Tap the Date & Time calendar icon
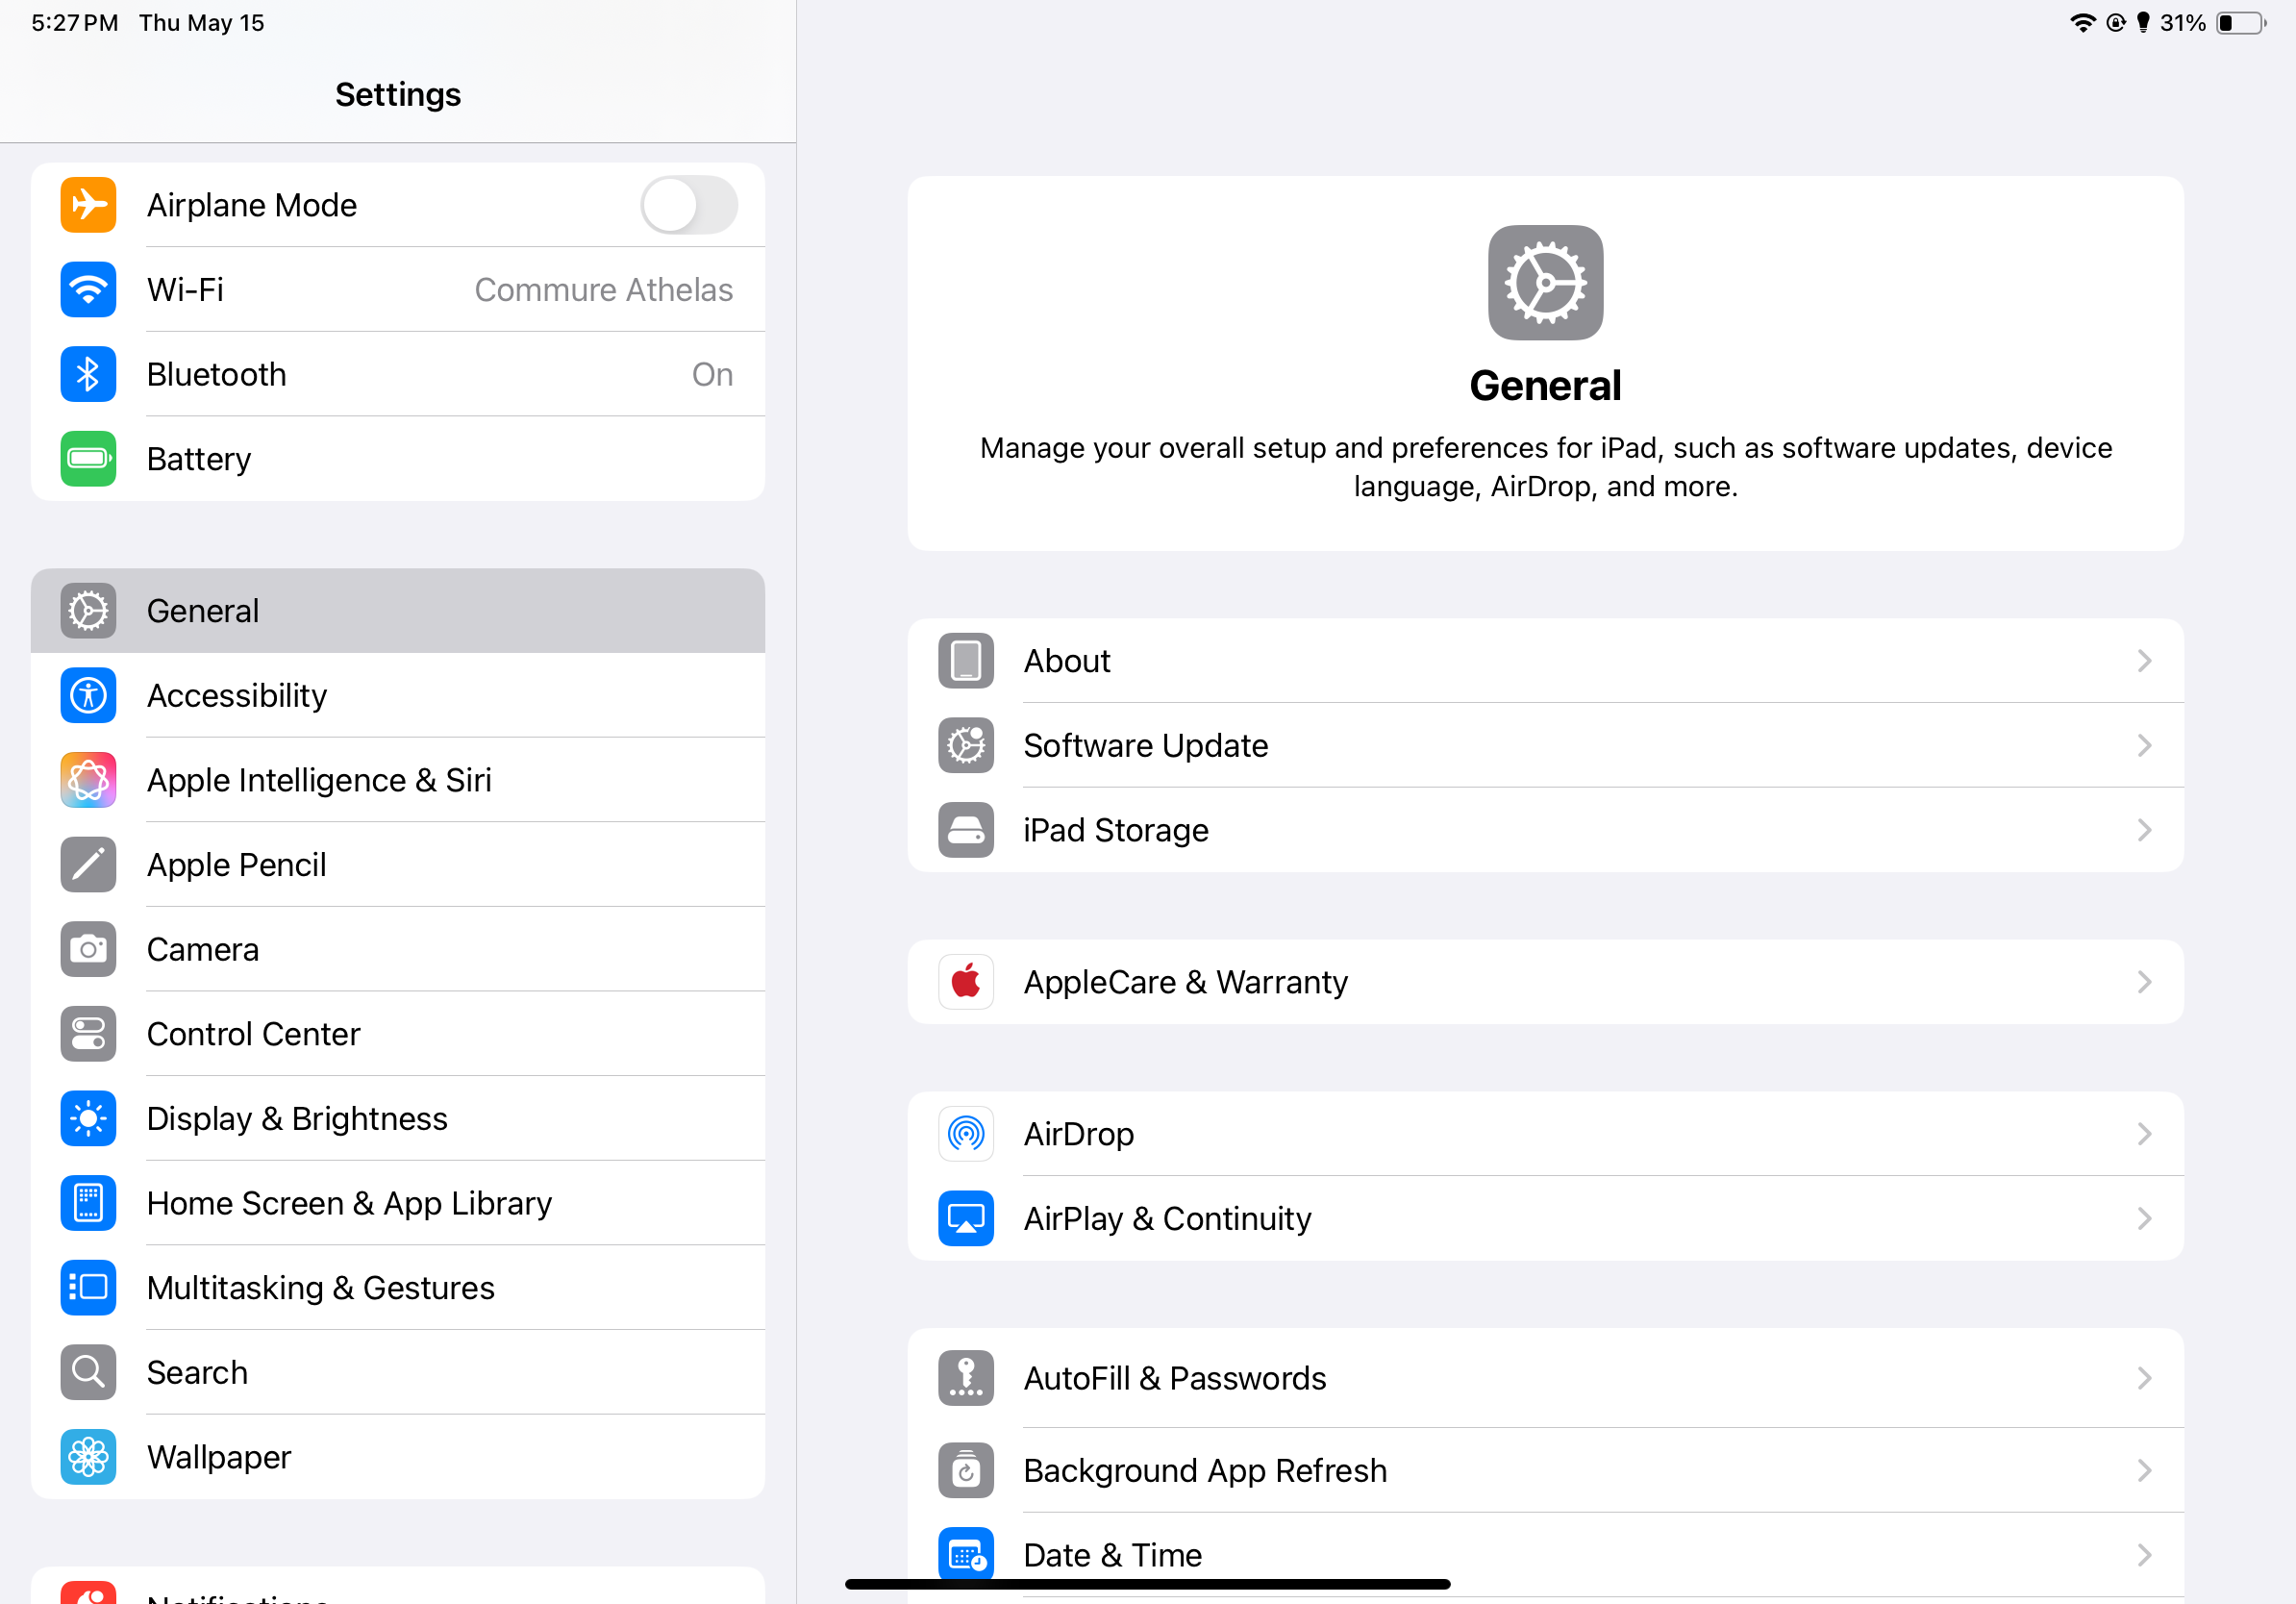 pyautogui.click(x=966, y=1555)
